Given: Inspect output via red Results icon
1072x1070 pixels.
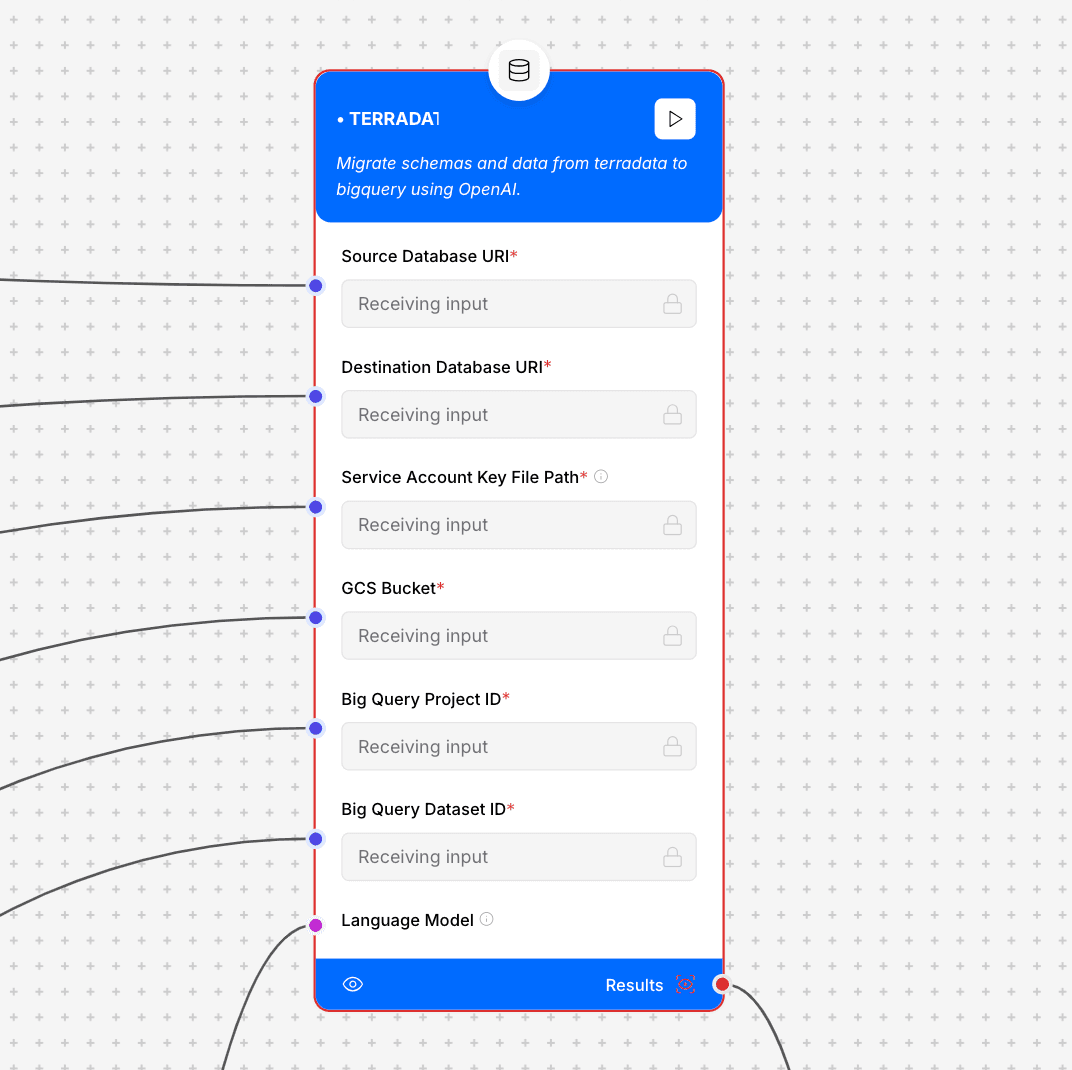Looking at the screenshot, I should (x=685, y=985).
